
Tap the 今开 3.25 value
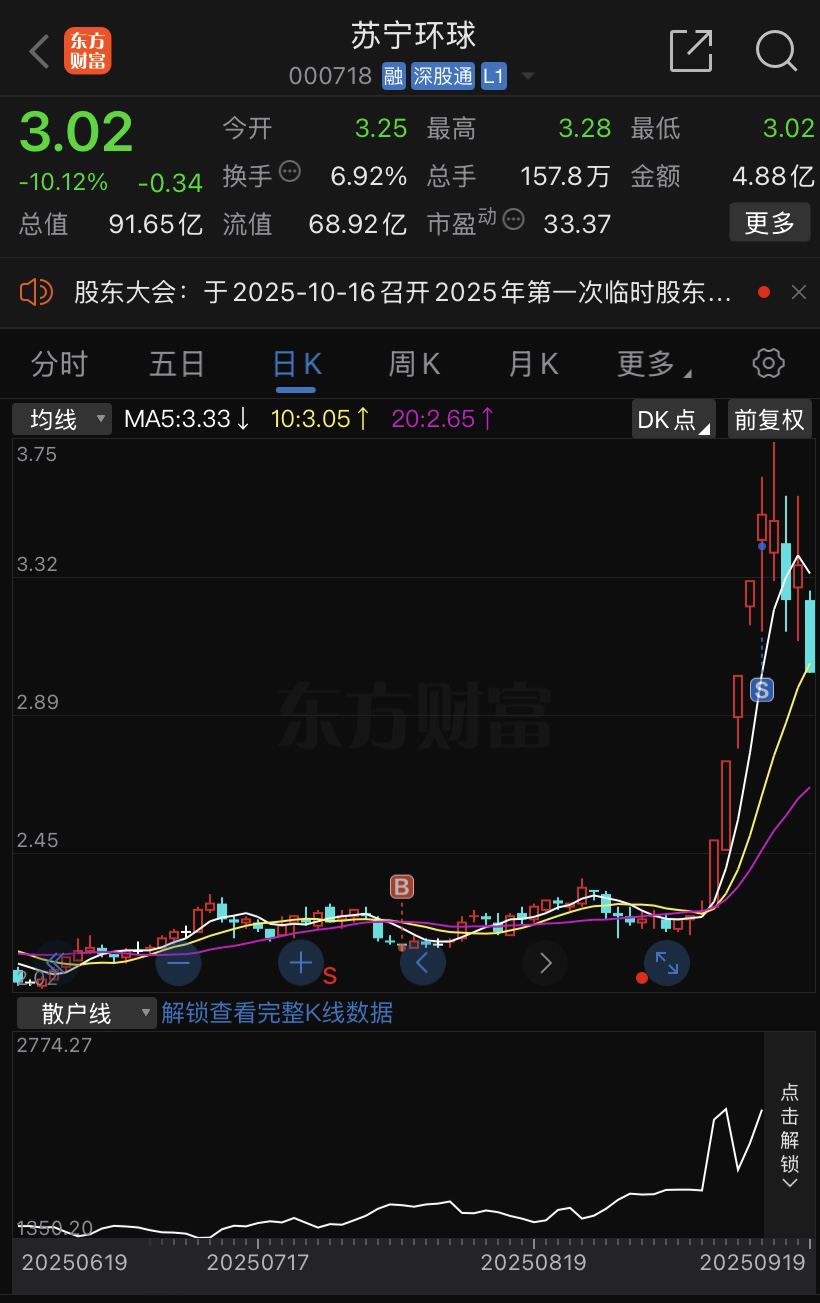[x=381, y=128]
